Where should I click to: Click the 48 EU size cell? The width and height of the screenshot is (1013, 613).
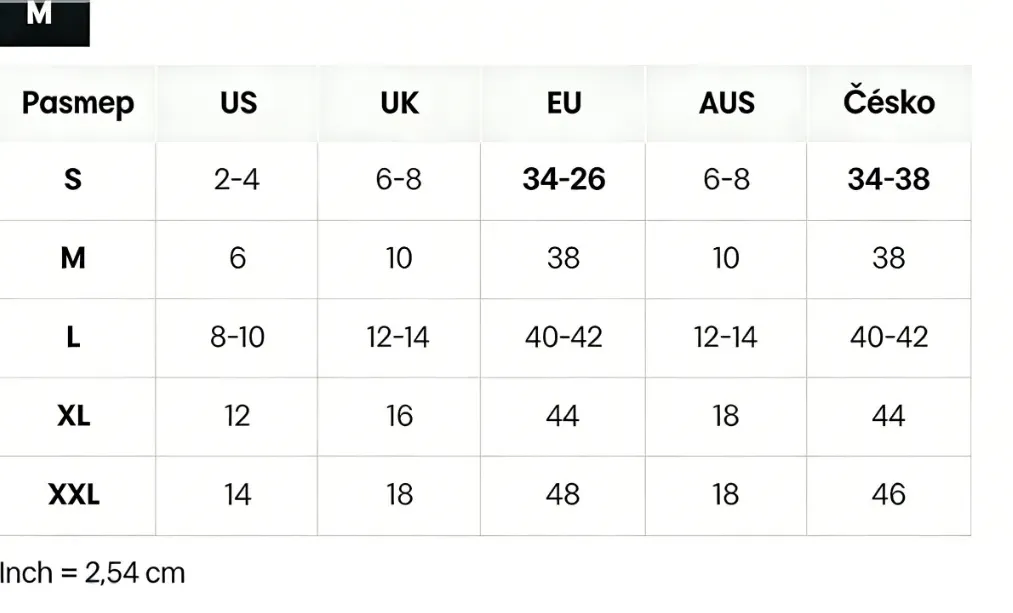coord(564,494)
